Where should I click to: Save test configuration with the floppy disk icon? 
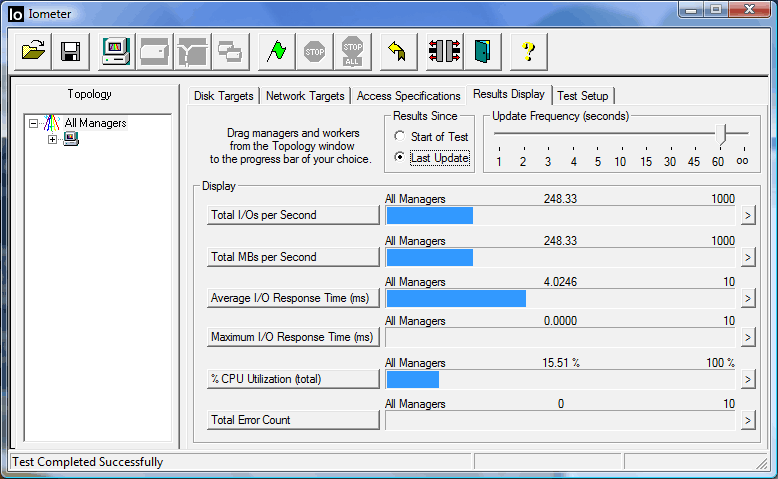[70, 51]
